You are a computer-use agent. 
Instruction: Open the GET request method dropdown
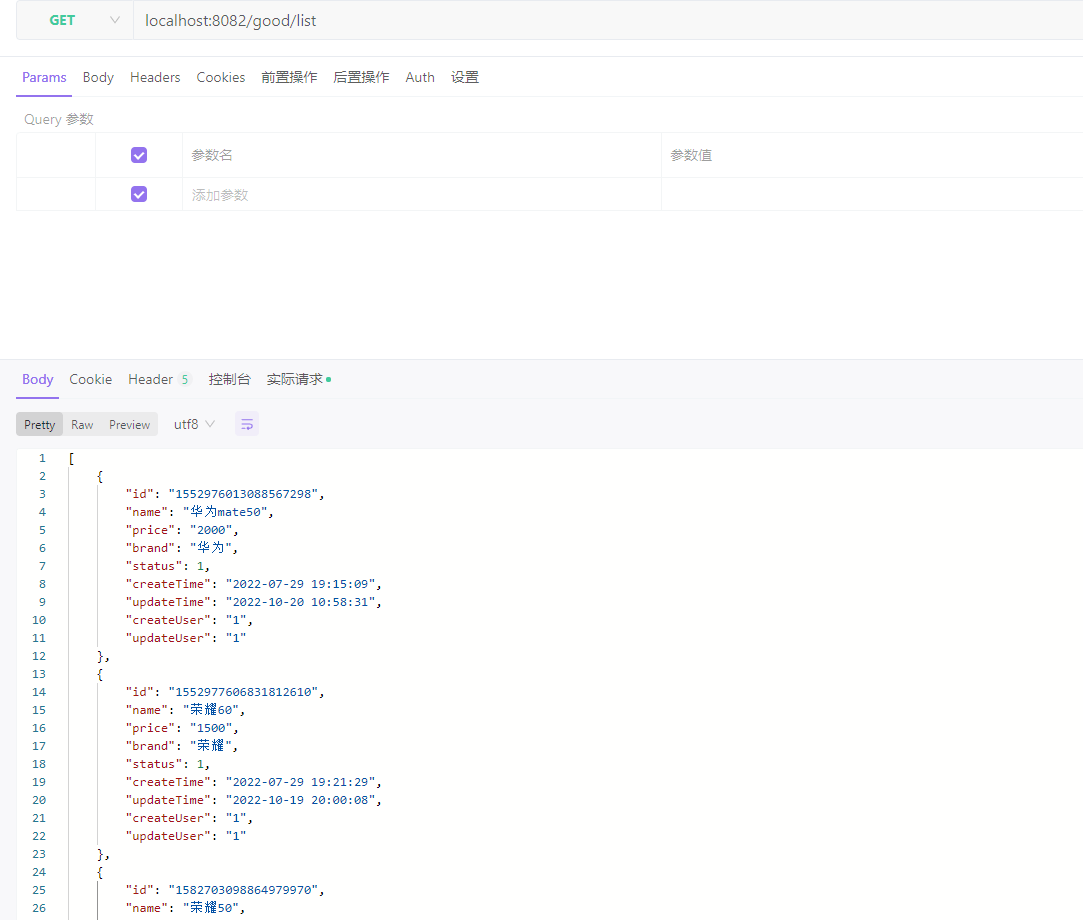(75, 20)
